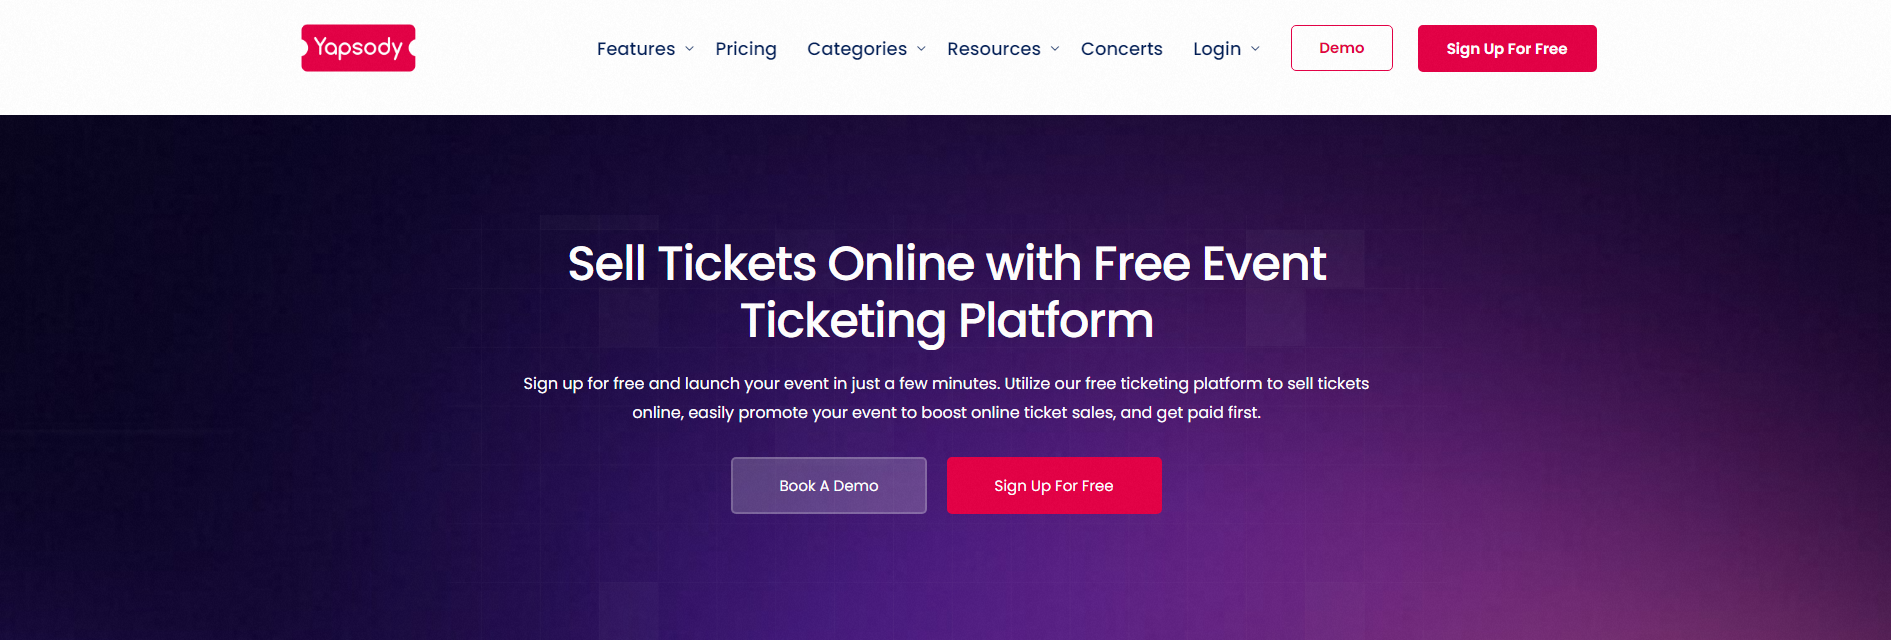
Task: Click the Categories chevron arrow
Action: pos(920,49)
